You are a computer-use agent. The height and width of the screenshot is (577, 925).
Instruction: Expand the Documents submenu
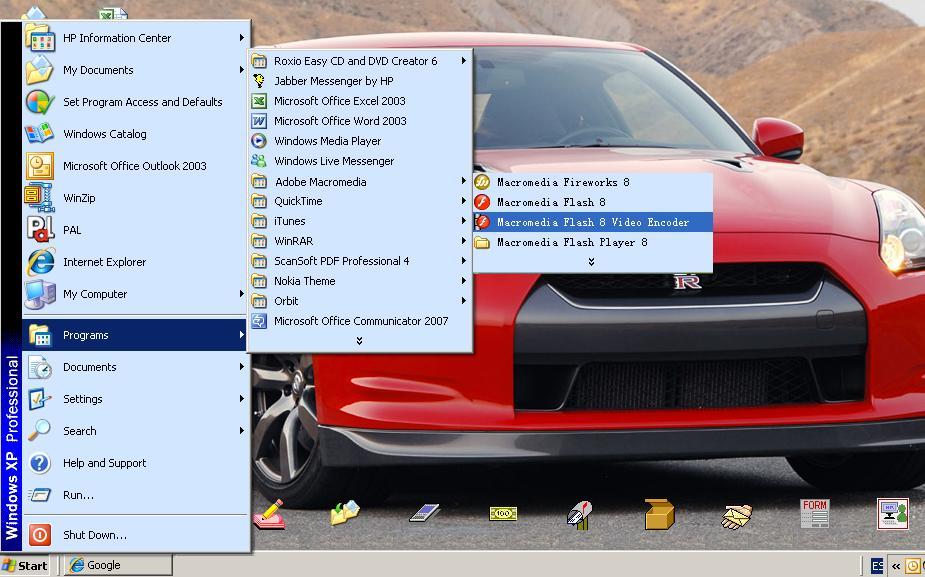[135, 367]
